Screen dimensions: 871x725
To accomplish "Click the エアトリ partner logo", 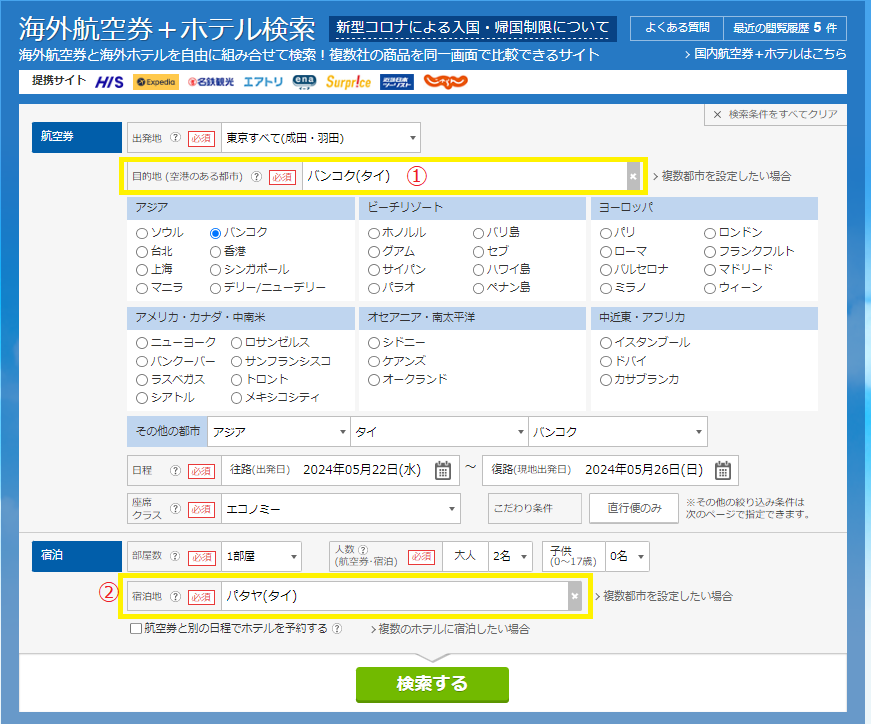I will 263,82.
